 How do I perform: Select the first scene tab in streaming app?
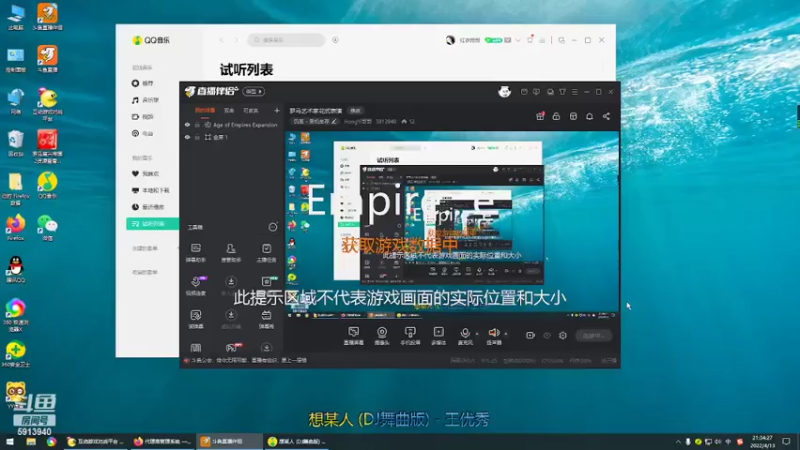tap(205, 110)
